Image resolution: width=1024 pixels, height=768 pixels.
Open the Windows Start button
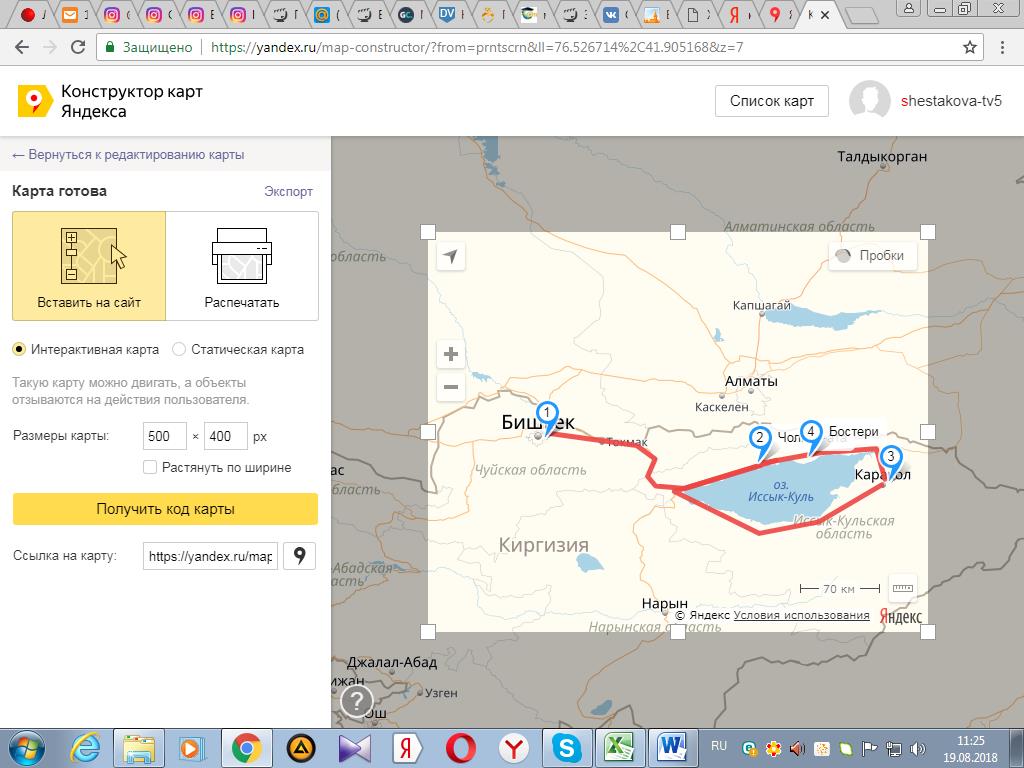point(27,748)
